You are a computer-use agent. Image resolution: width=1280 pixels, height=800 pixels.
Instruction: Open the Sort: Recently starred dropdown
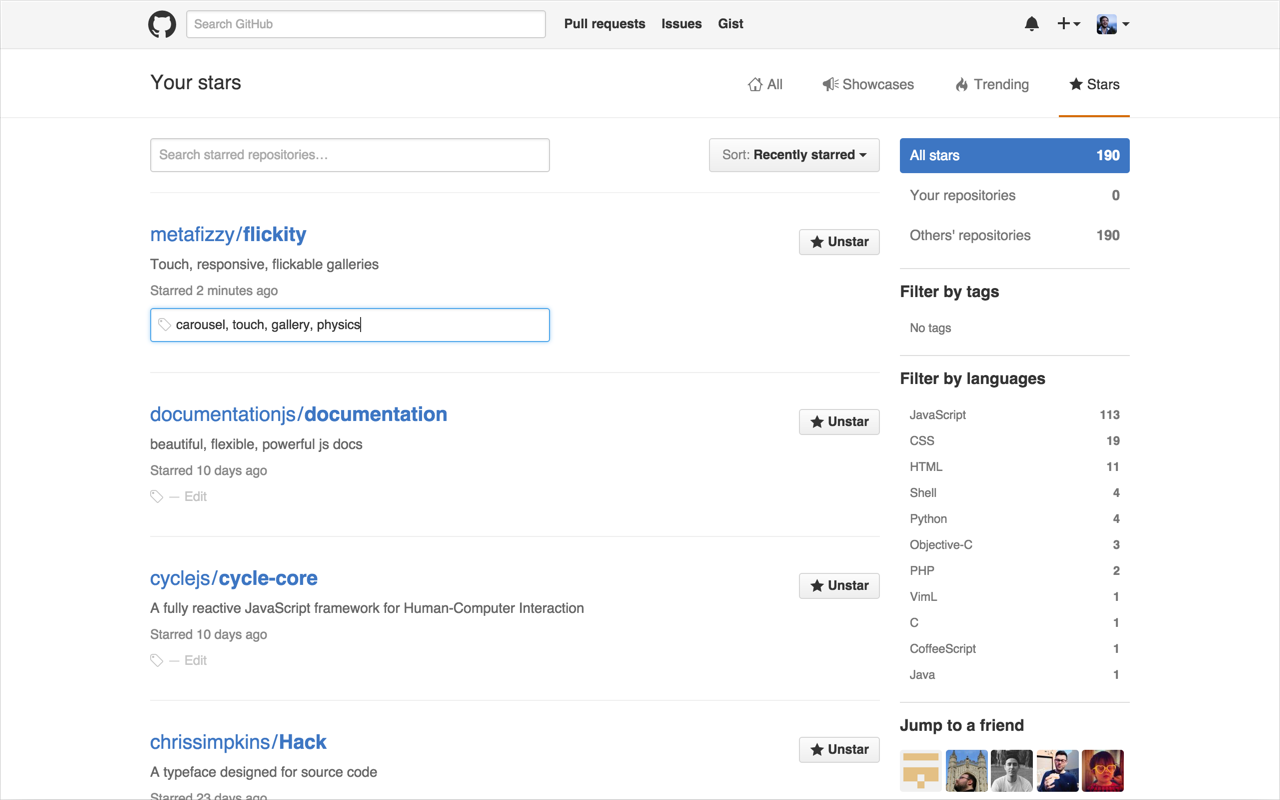click(x=793, y=155)
